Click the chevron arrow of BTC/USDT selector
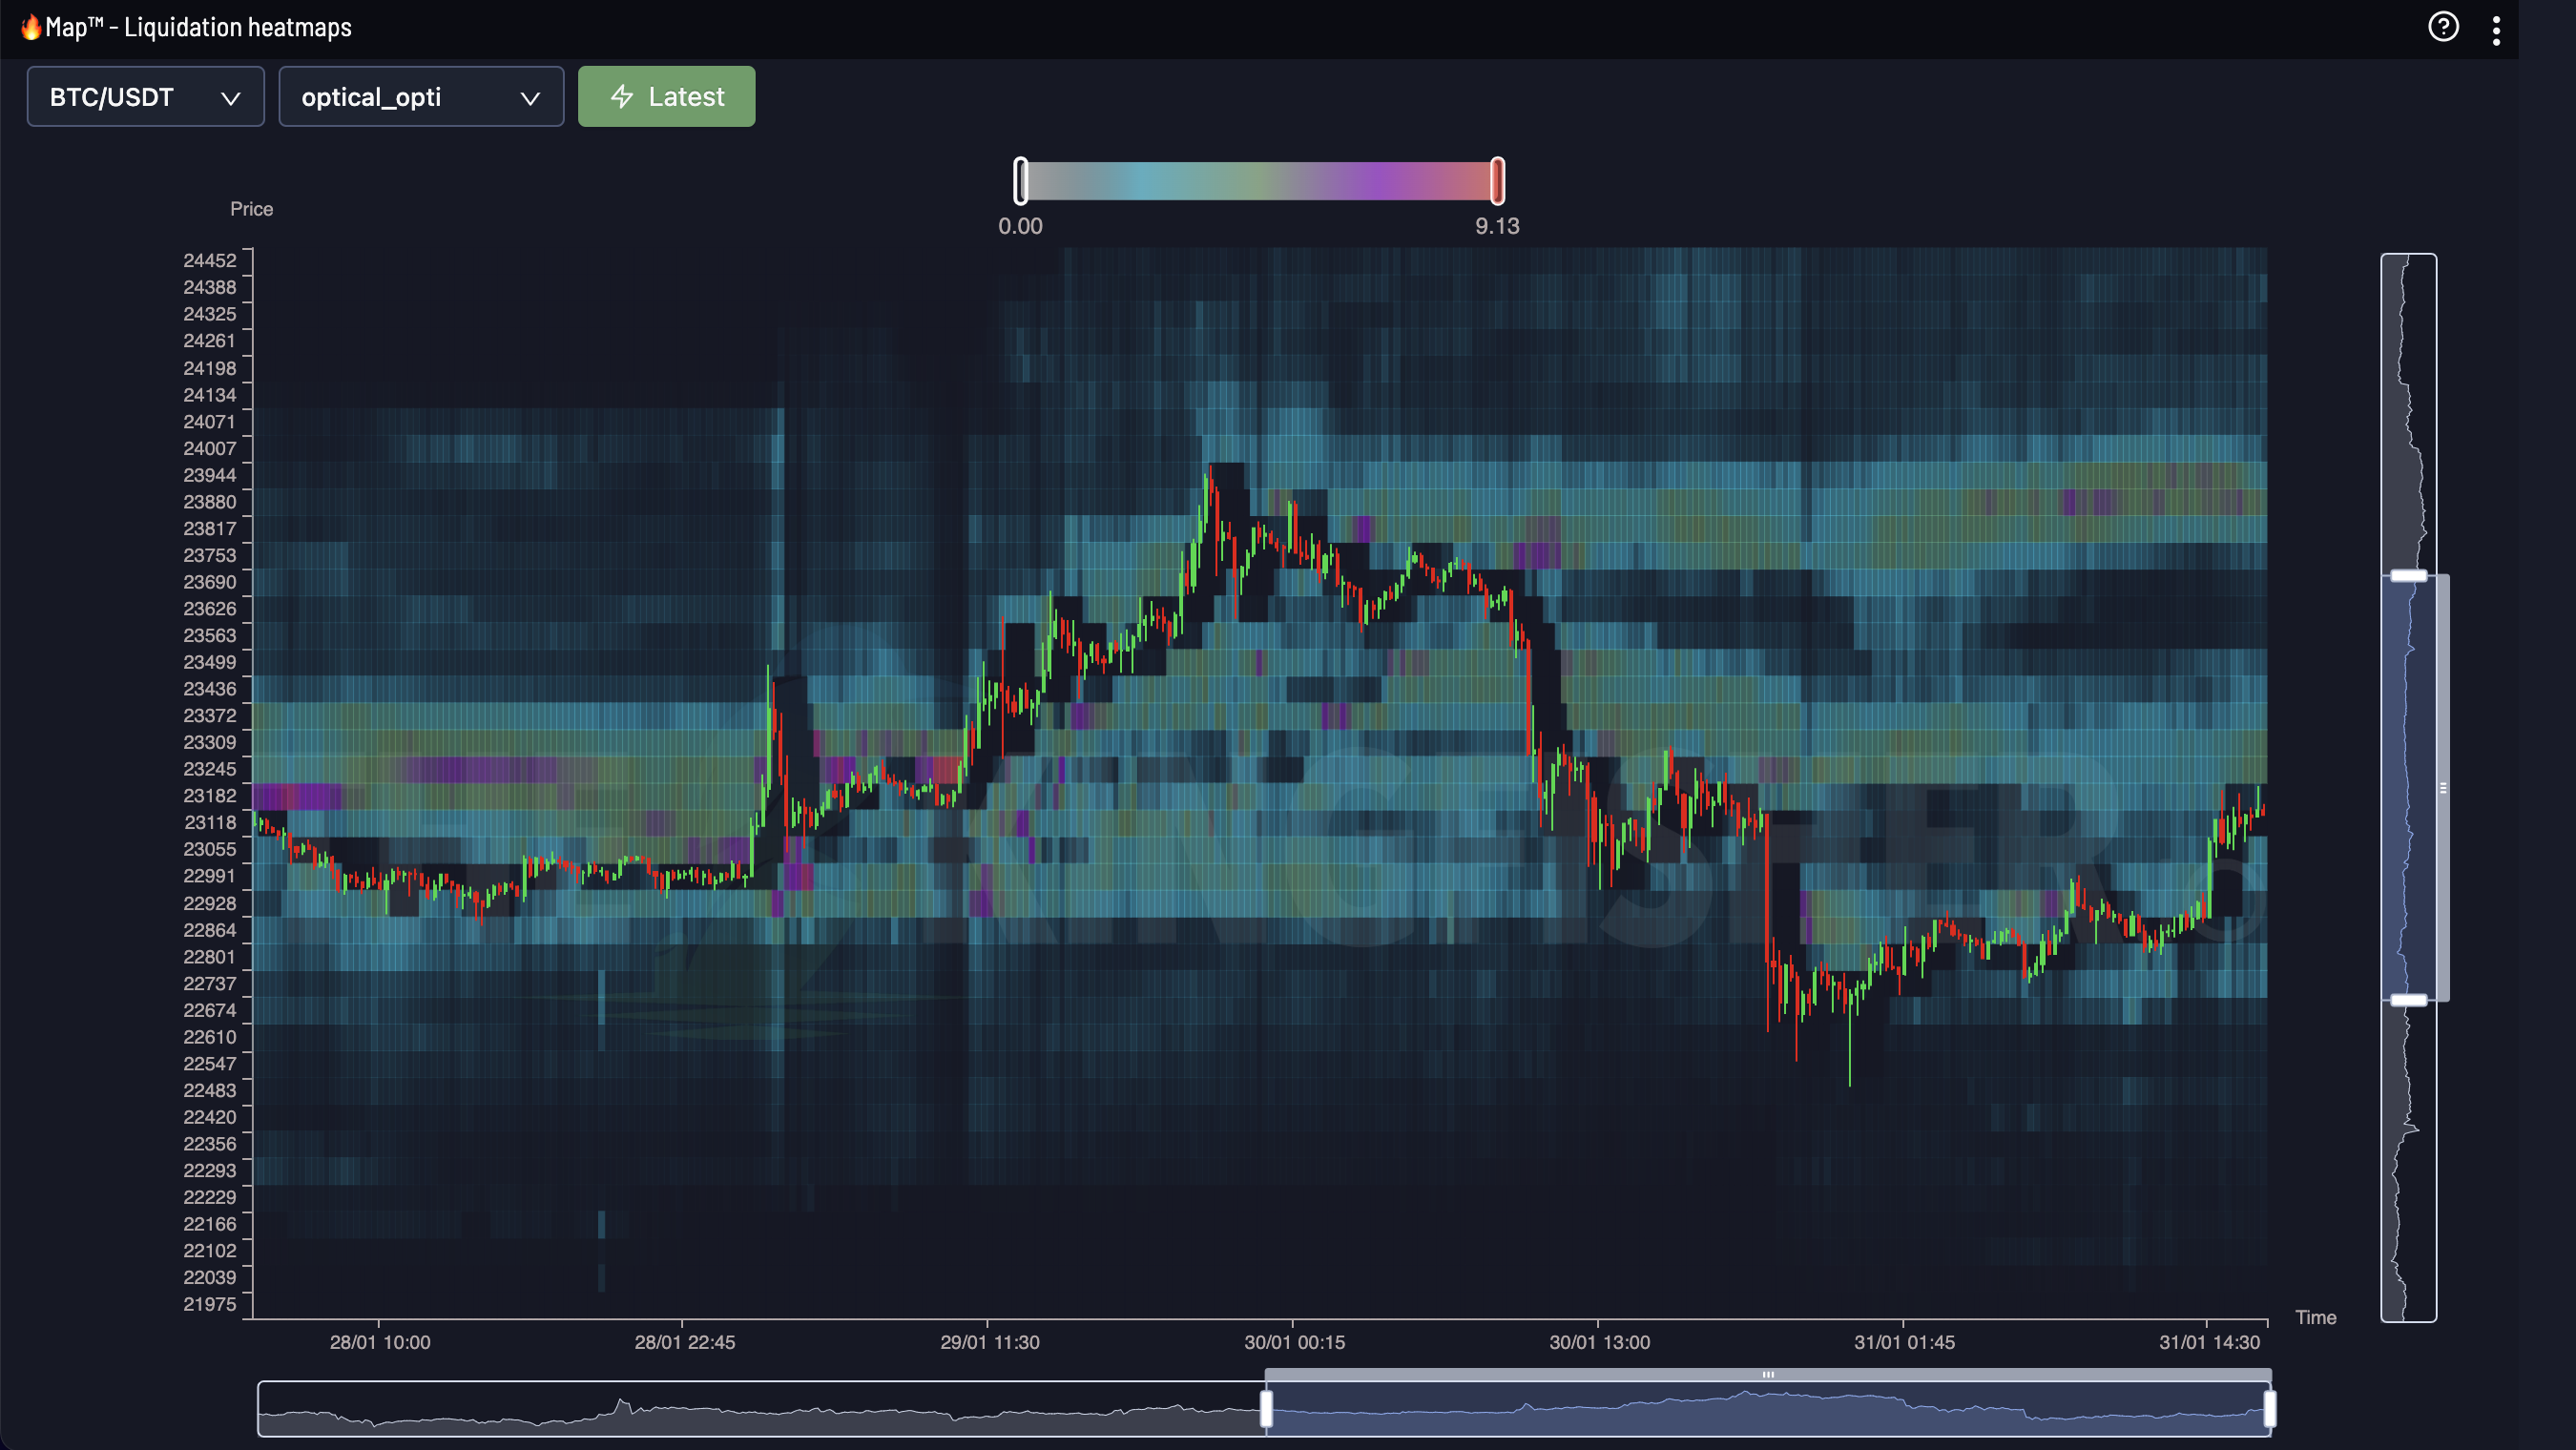Viewport: 2576px width, 1450px height. click(x=231, y=98)
